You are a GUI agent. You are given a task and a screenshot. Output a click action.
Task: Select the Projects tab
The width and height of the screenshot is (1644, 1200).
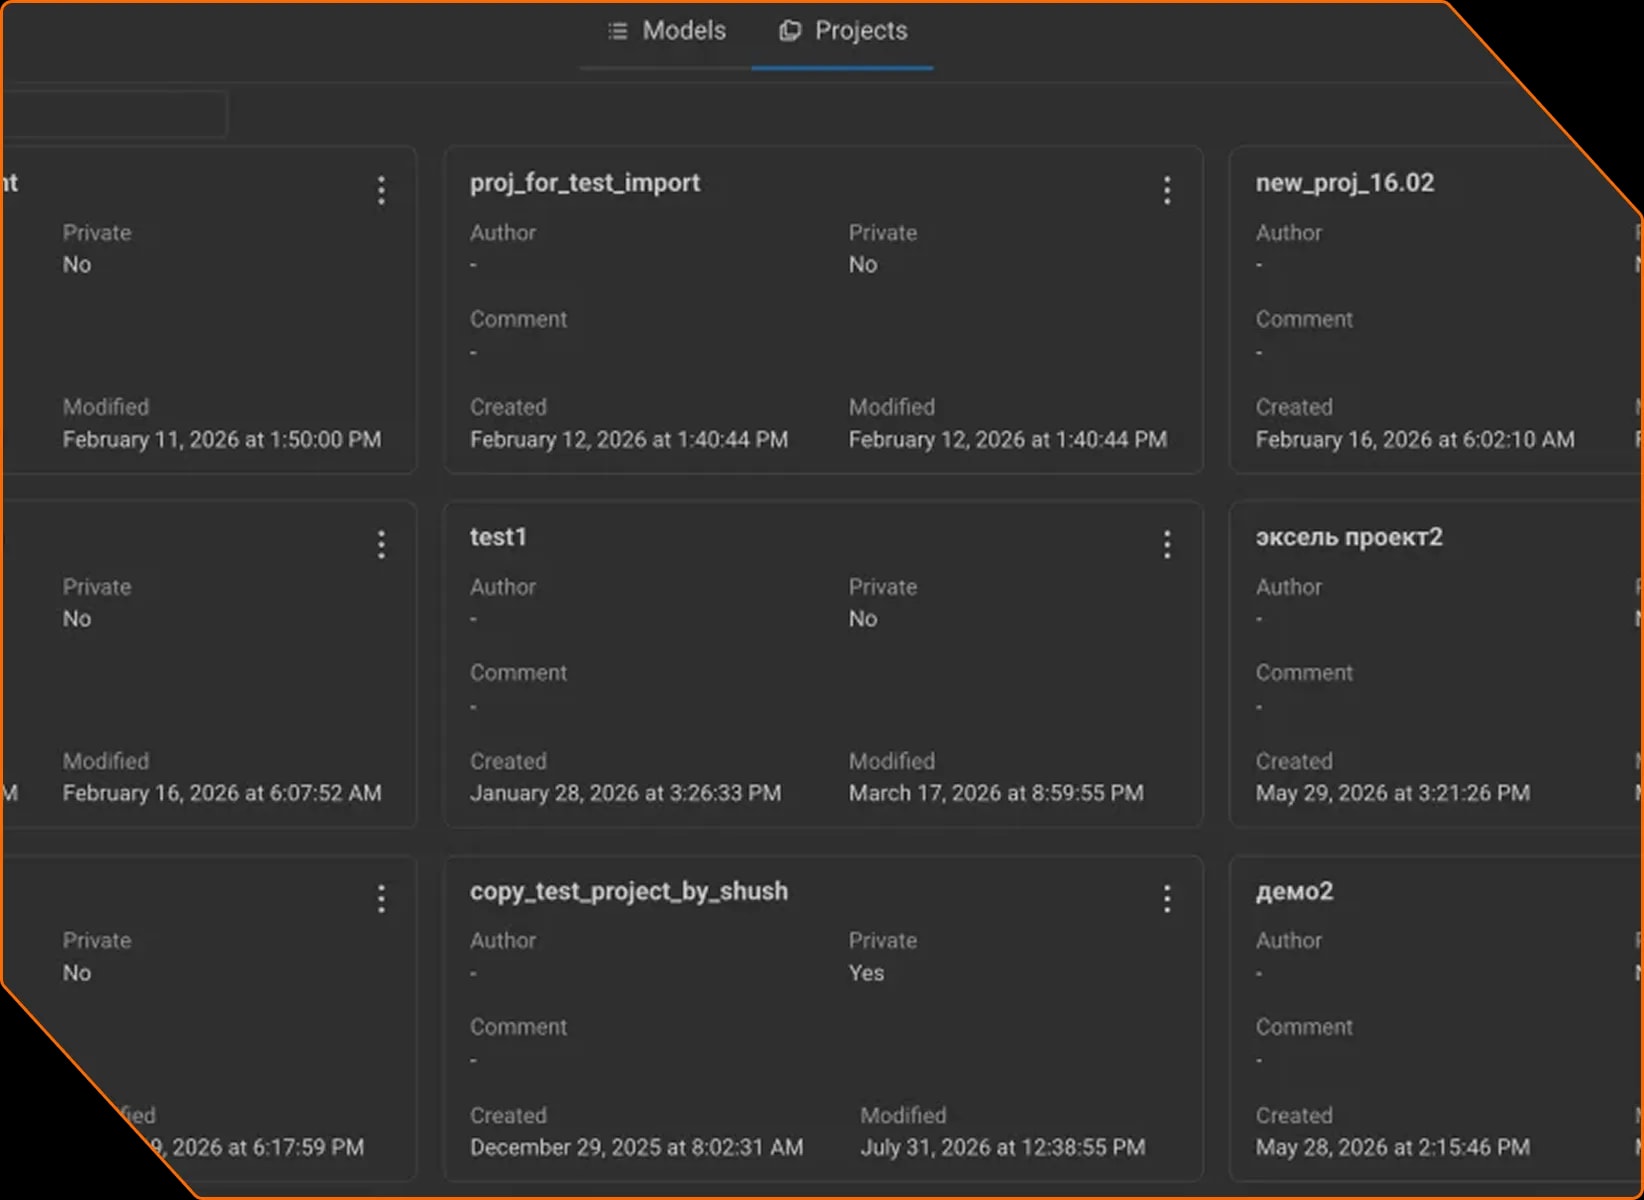coord(843,31)
